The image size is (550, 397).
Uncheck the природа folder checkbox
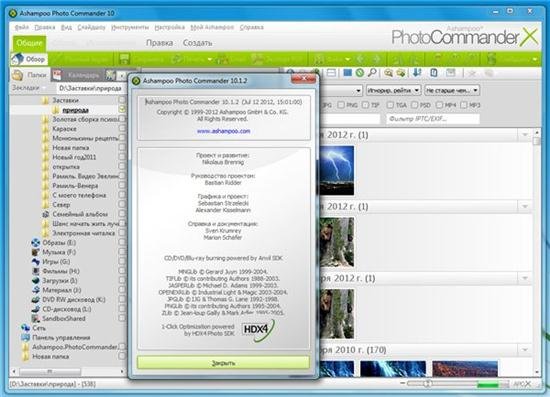pos(122,109)
